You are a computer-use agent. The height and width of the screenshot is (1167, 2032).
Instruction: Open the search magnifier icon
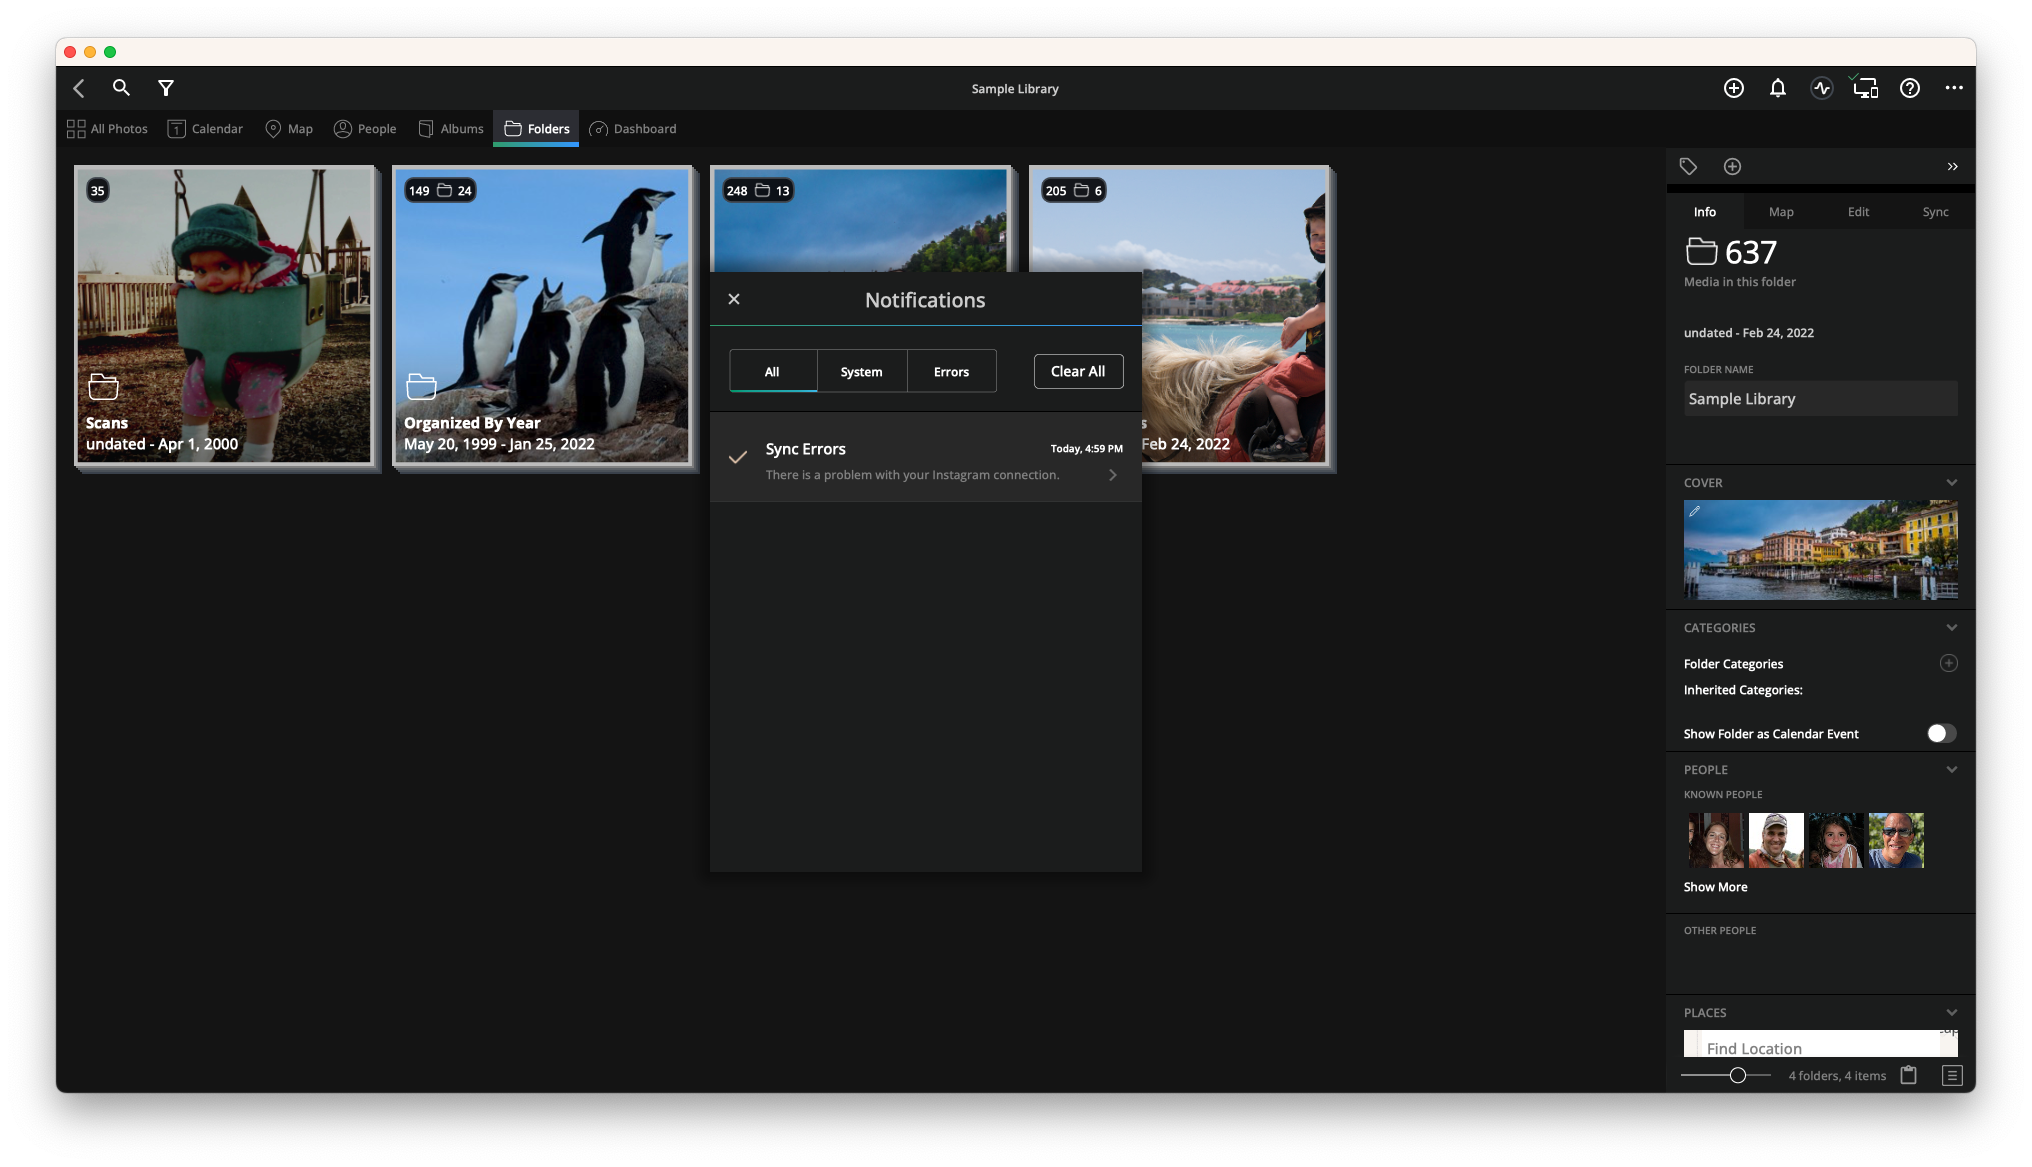tap(121, 88)
